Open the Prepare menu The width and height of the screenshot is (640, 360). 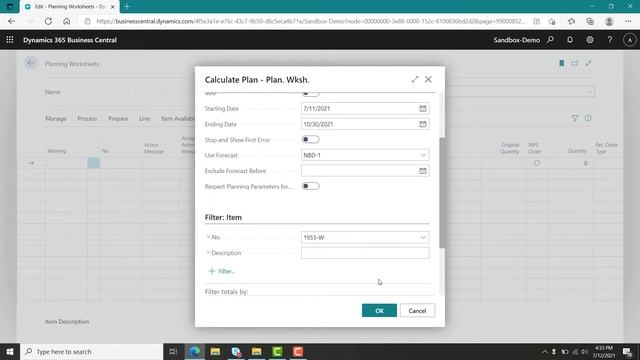point(118,118)
